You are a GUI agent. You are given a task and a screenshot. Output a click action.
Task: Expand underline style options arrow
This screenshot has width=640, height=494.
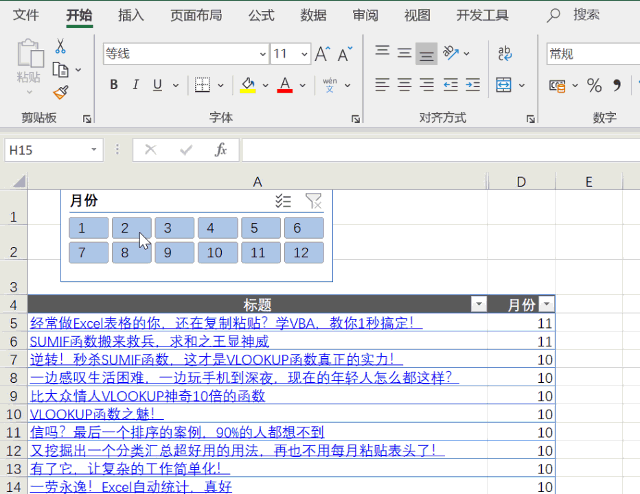[176, 85]
